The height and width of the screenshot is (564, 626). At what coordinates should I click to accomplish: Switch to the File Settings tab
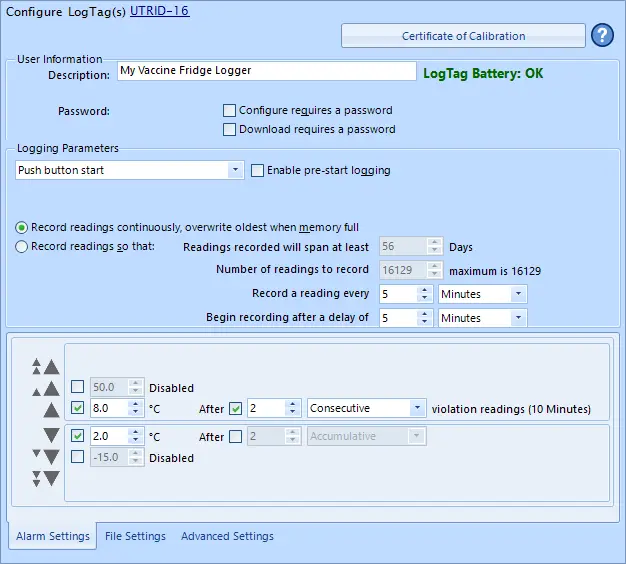pyautogui.click(x=135, y=536)
